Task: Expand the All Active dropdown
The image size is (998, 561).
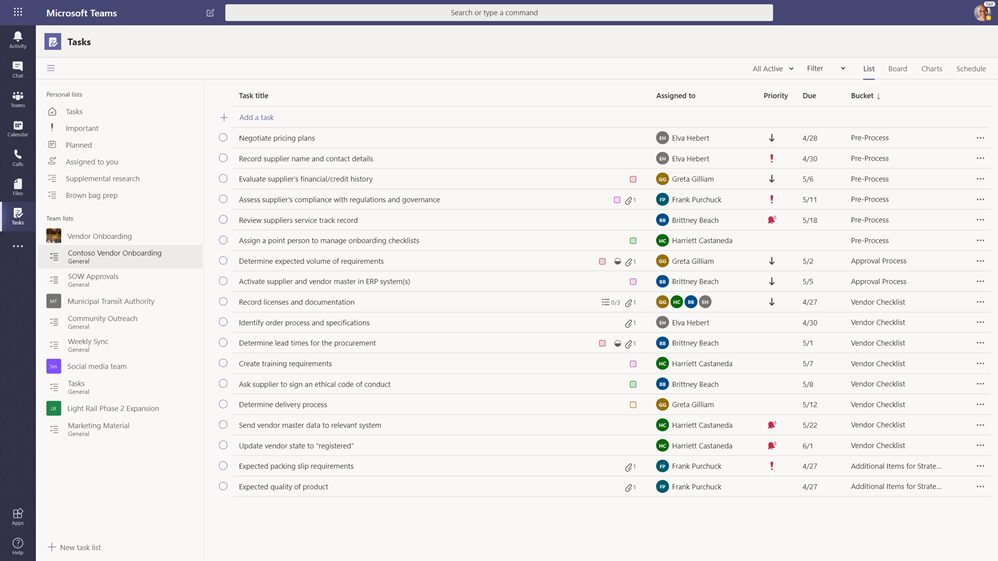Action: (773, 69)
